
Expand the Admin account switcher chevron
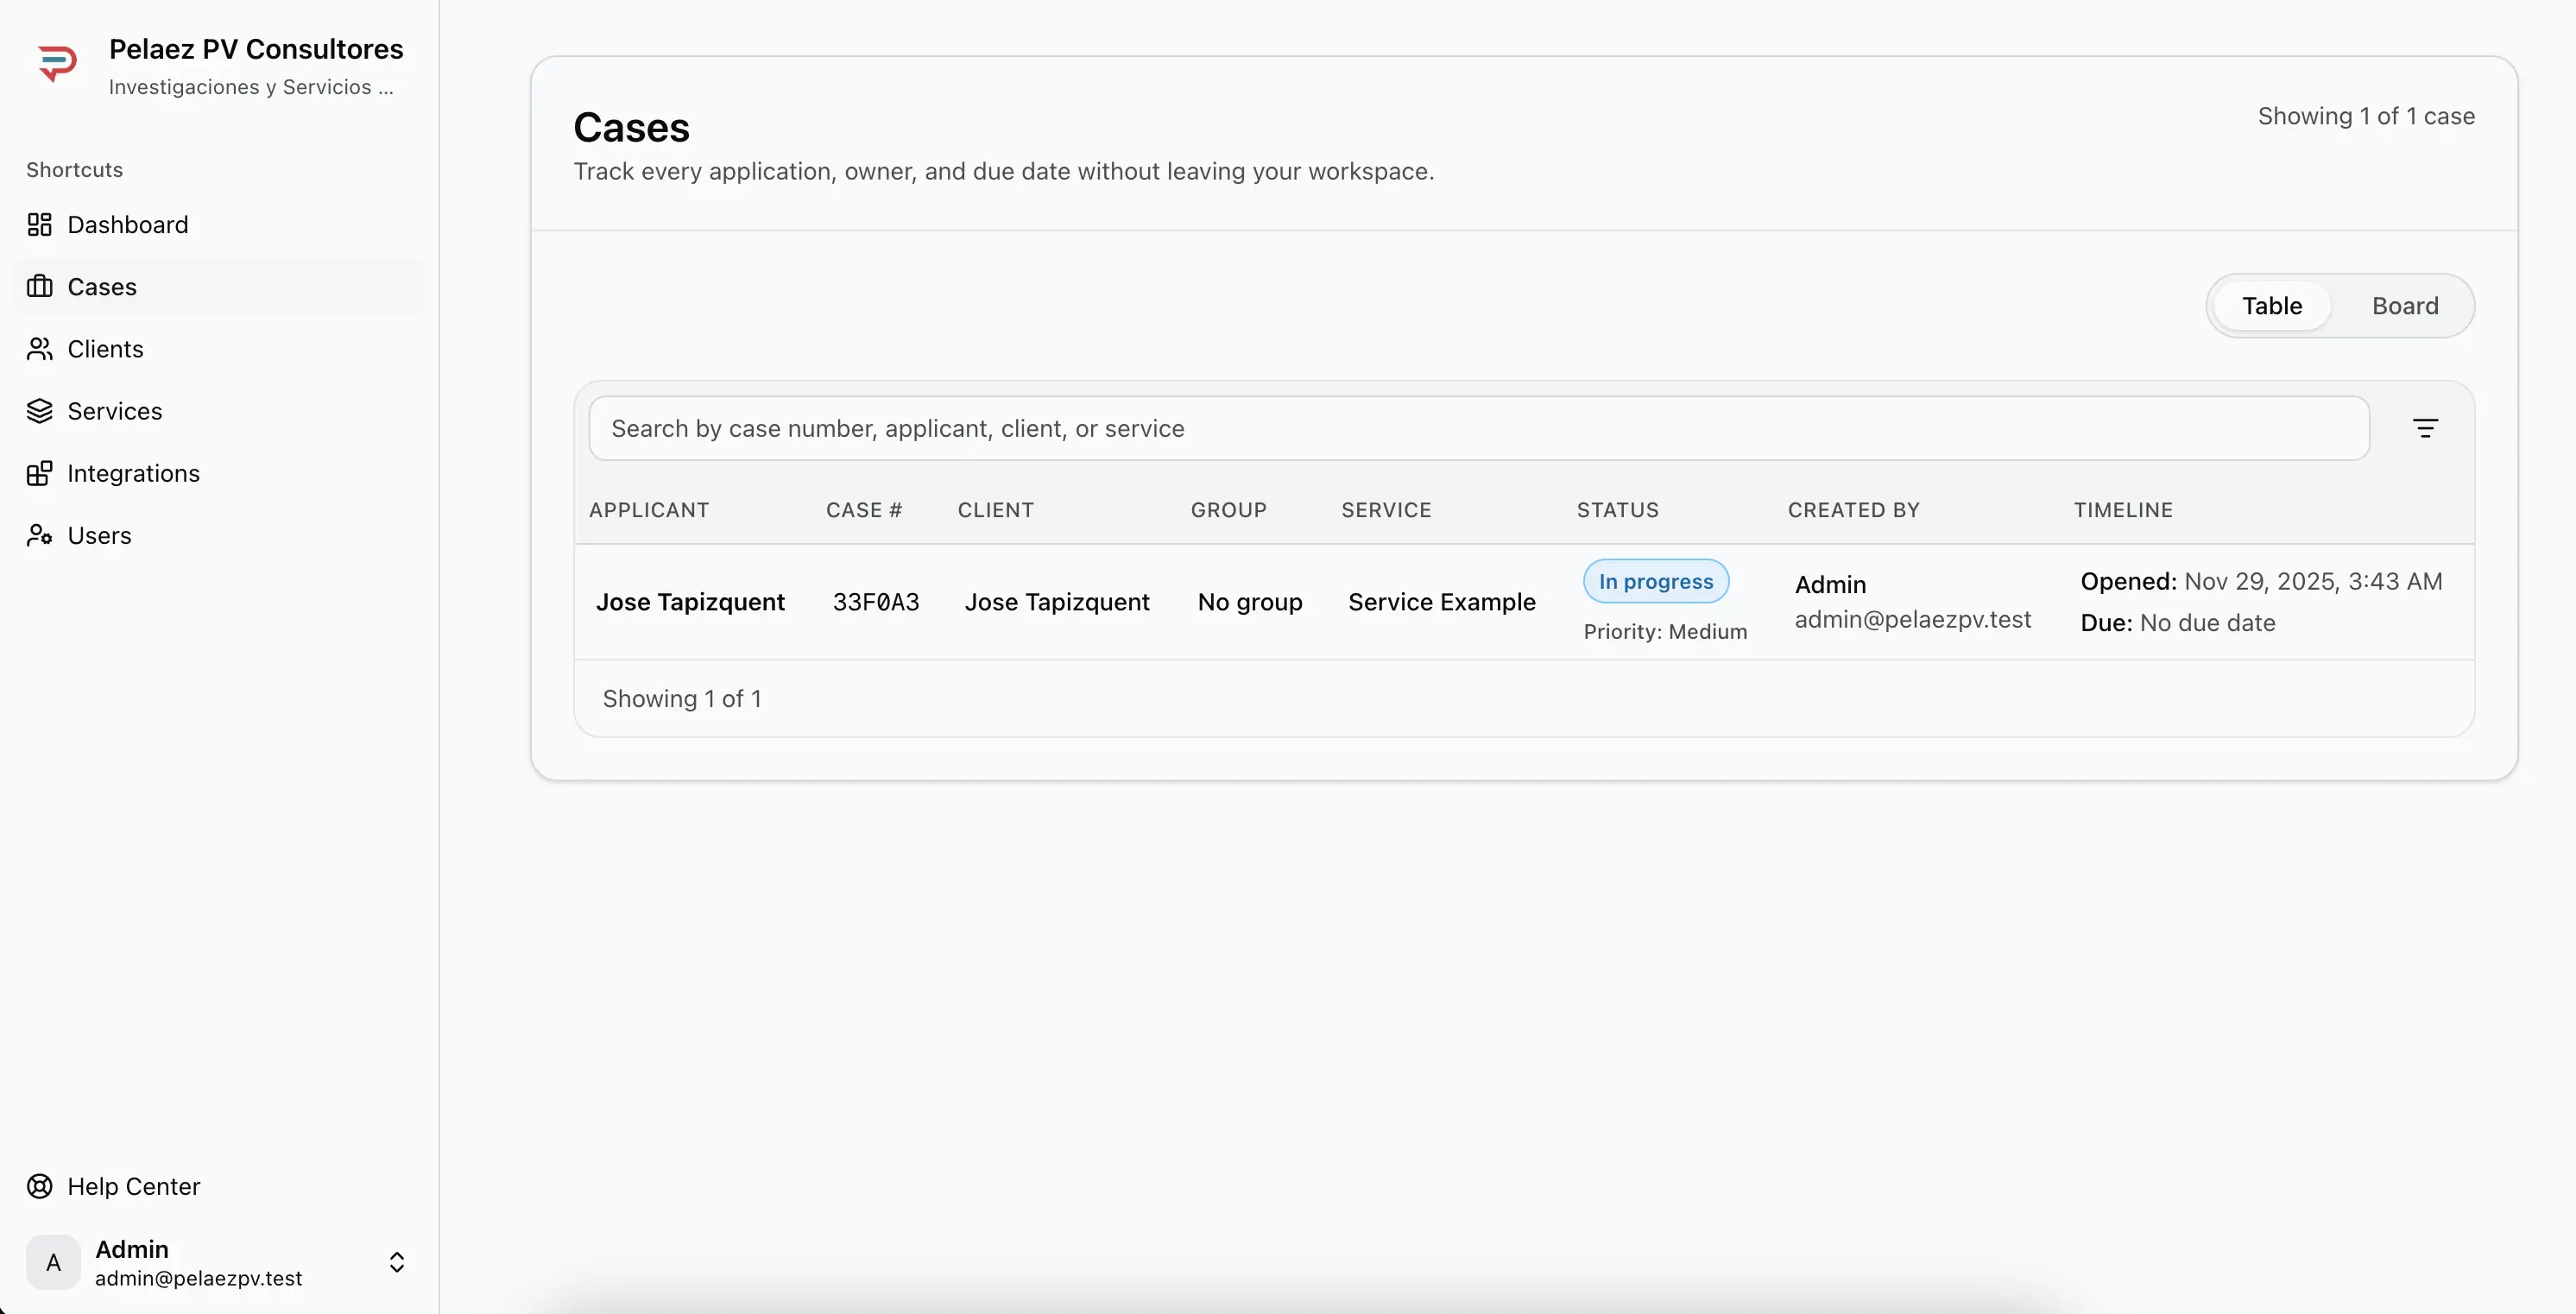[x=397, y=1263]
